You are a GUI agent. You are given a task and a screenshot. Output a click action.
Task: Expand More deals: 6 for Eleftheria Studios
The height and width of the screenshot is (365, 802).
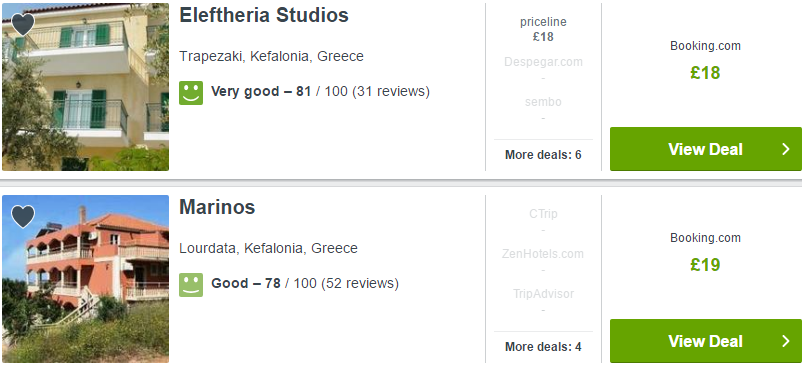coord(543,154)
